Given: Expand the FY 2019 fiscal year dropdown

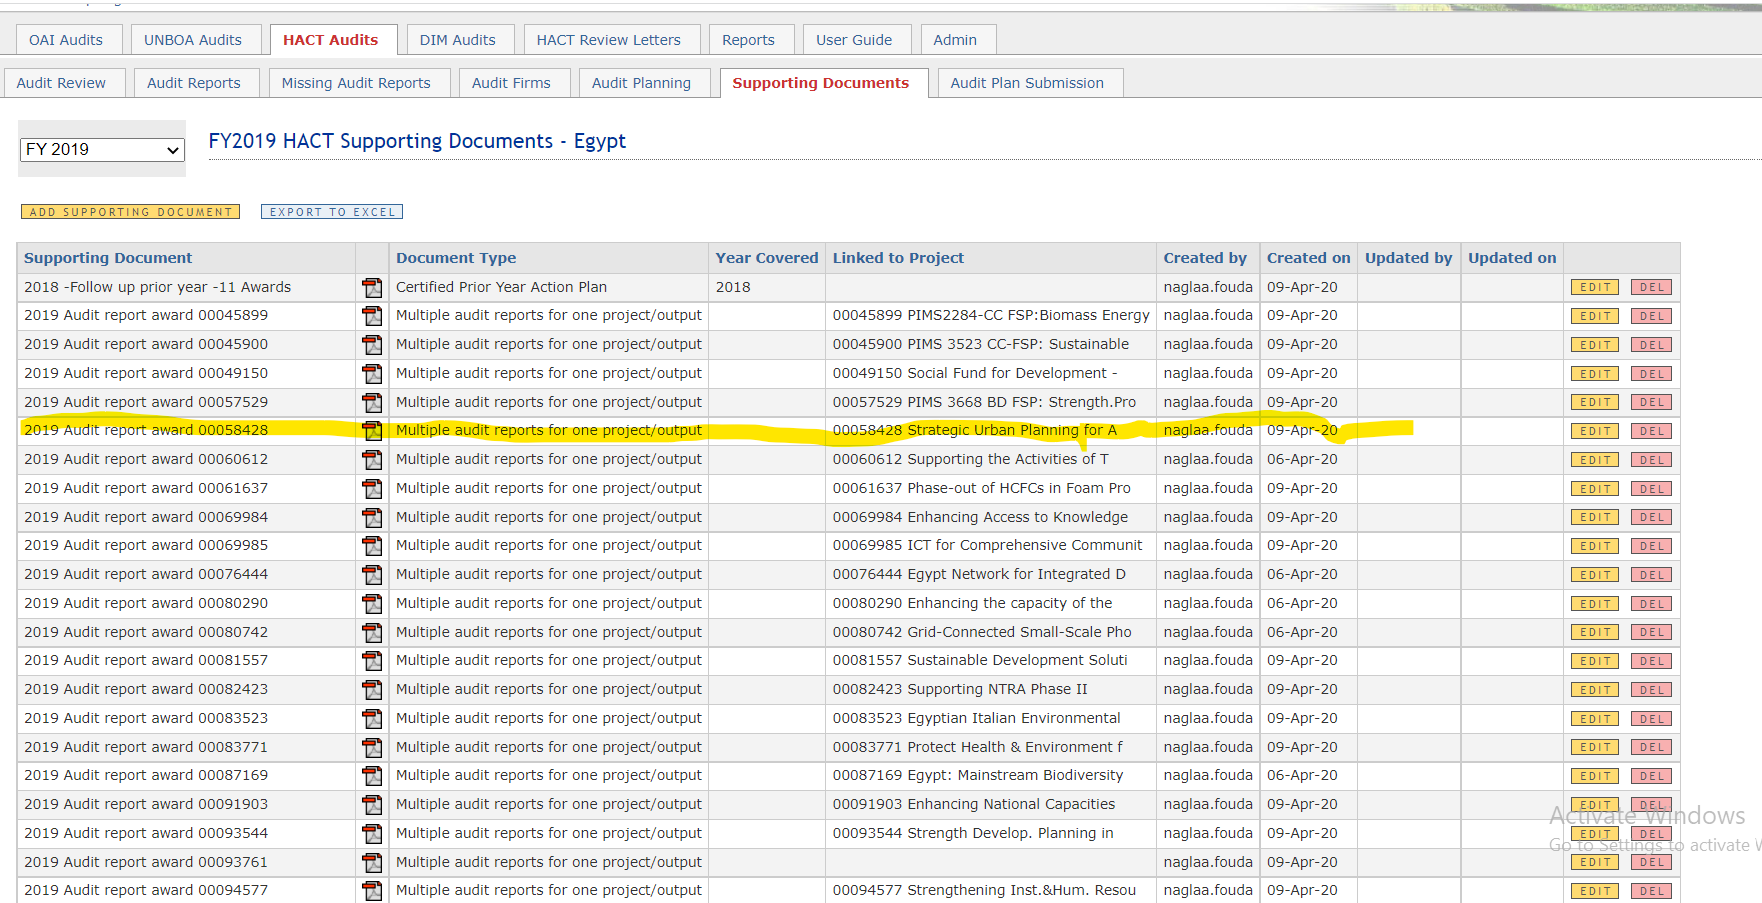Looking at the screenshot, I should [x=102, y=150].
